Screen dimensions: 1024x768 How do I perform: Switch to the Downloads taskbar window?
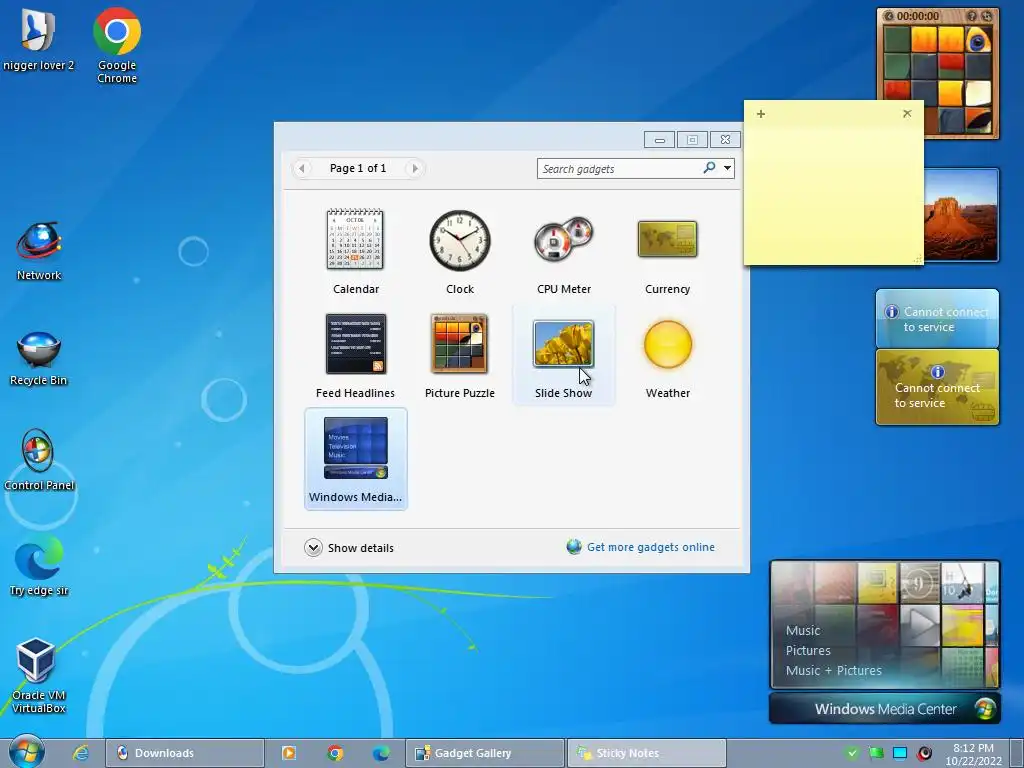pyautogui.click(x=185, y=753)
